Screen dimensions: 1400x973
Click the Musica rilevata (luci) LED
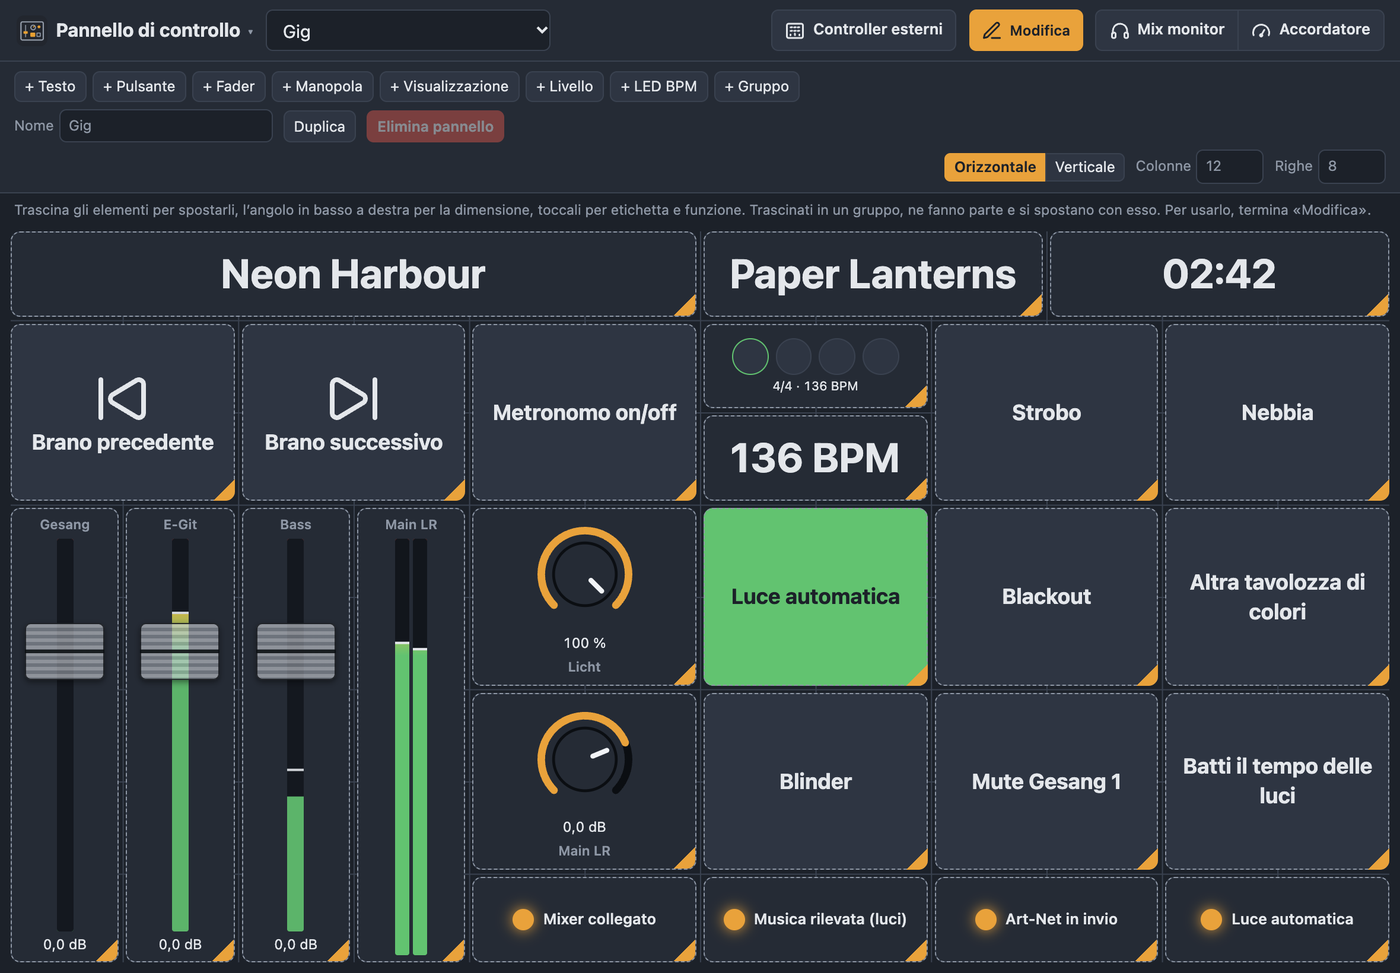pos(734,919)
